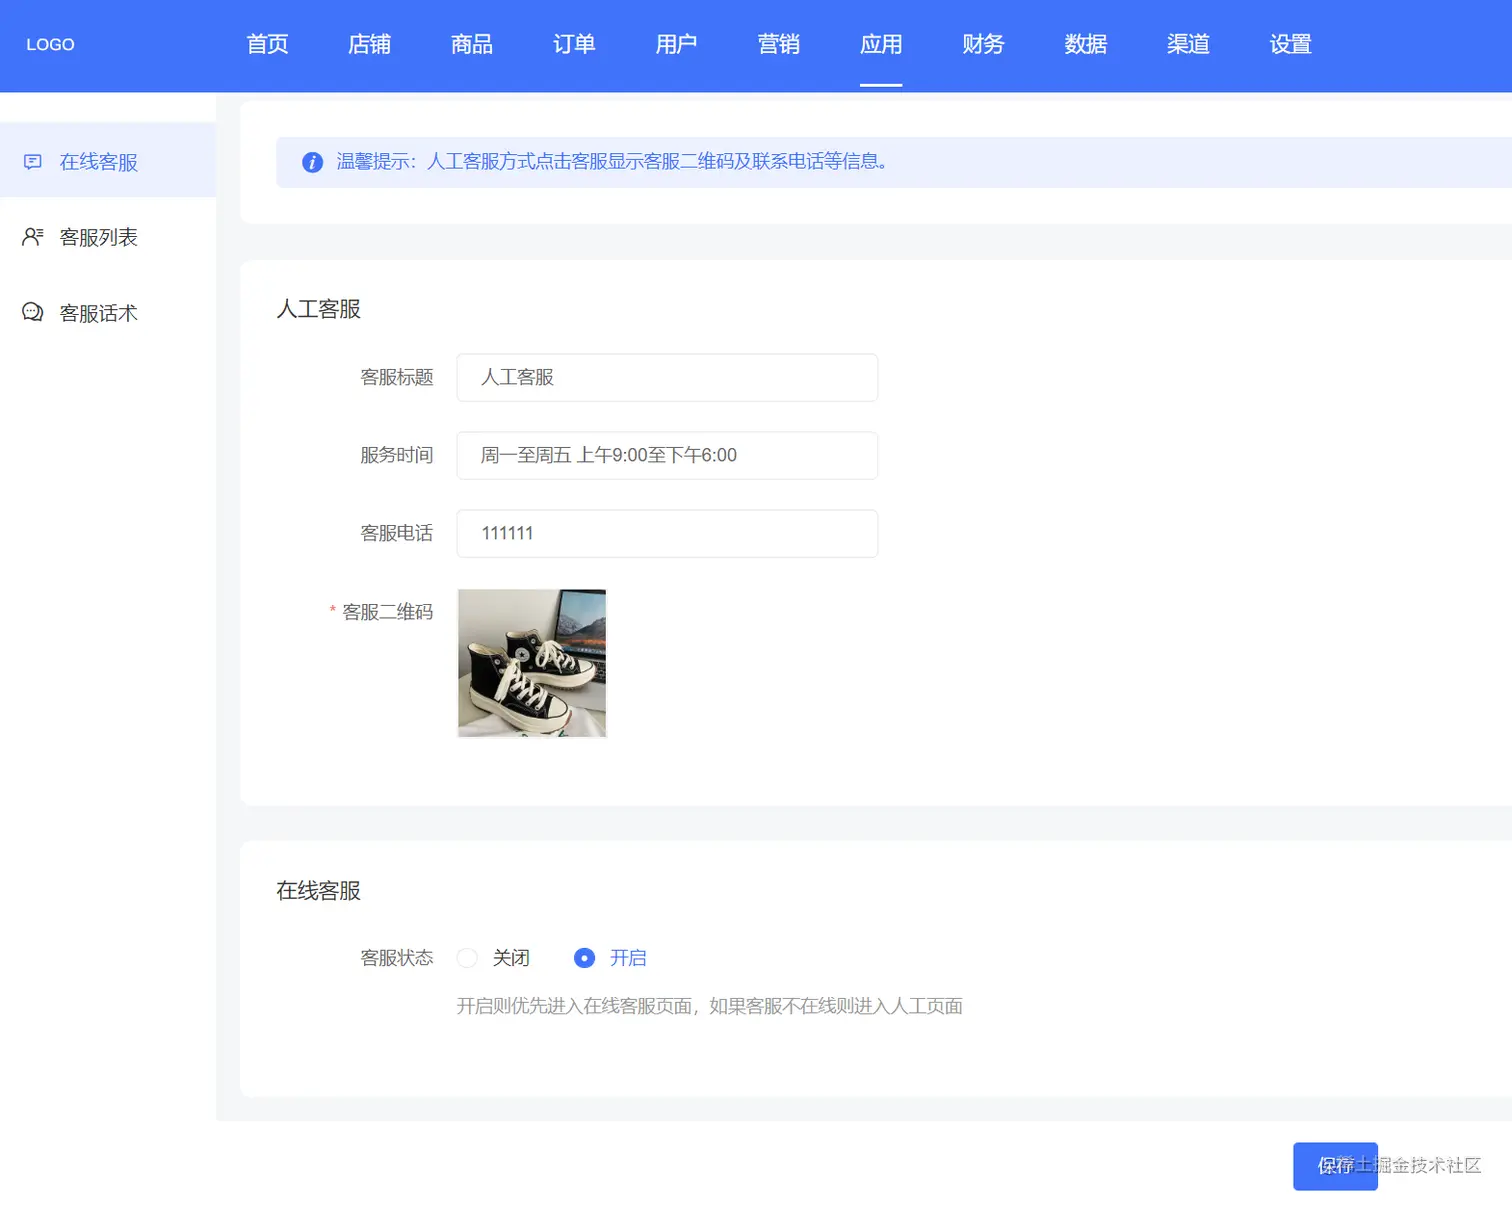1512x1206 pixels.
Task: Open the 店铺 menu
Action: click(370, 44)
